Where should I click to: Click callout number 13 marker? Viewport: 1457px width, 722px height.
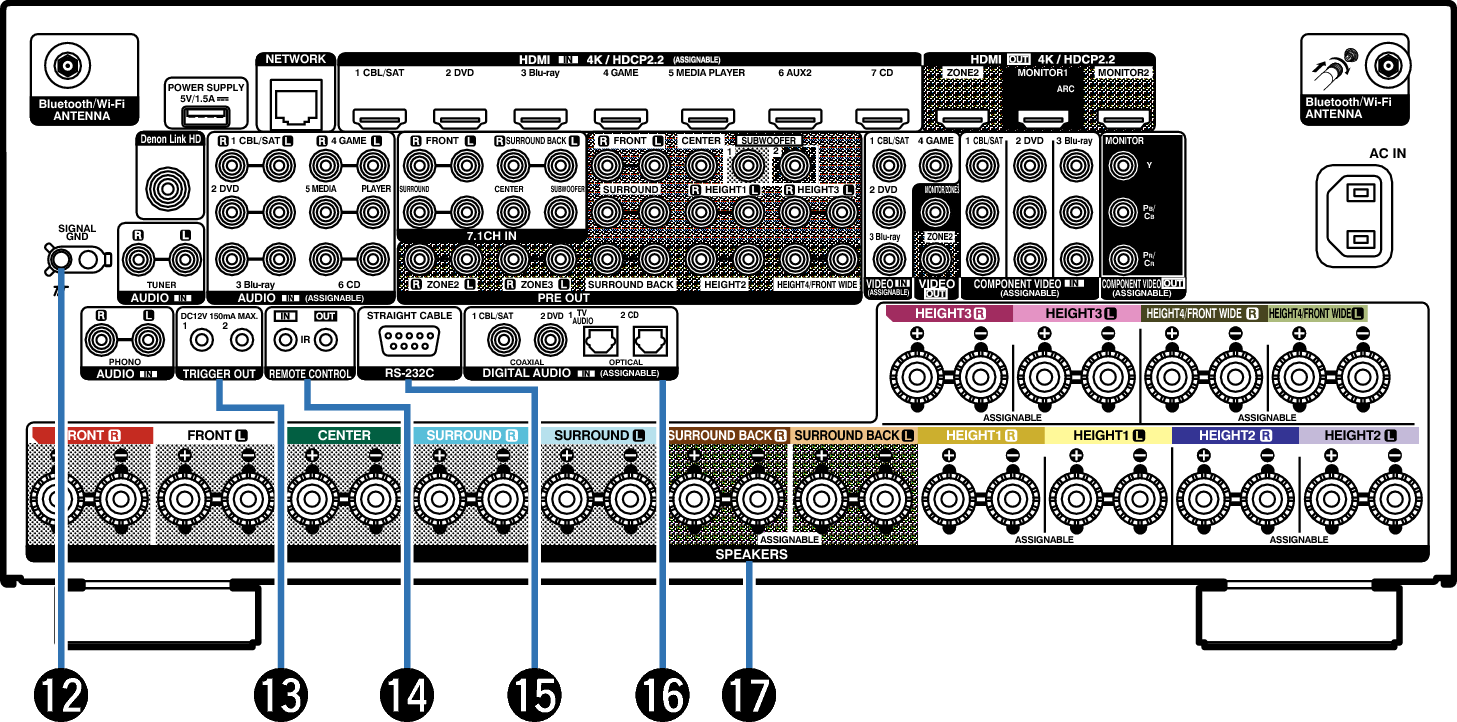point(281,691)
